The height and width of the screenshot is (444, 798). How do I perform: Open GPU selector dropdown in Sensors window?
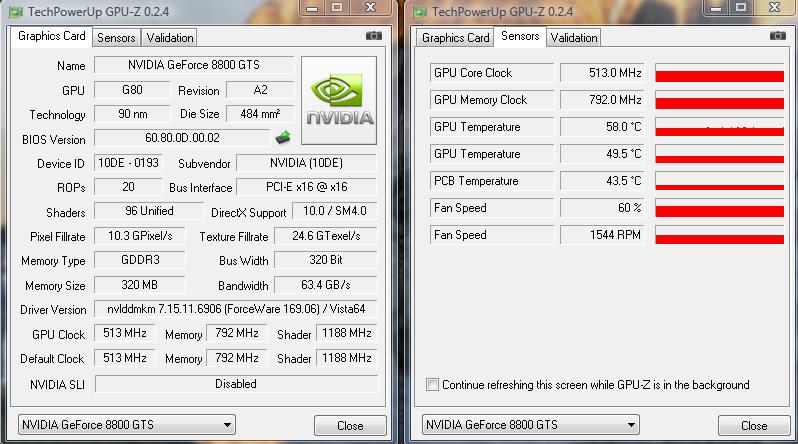tap(531, 425)
